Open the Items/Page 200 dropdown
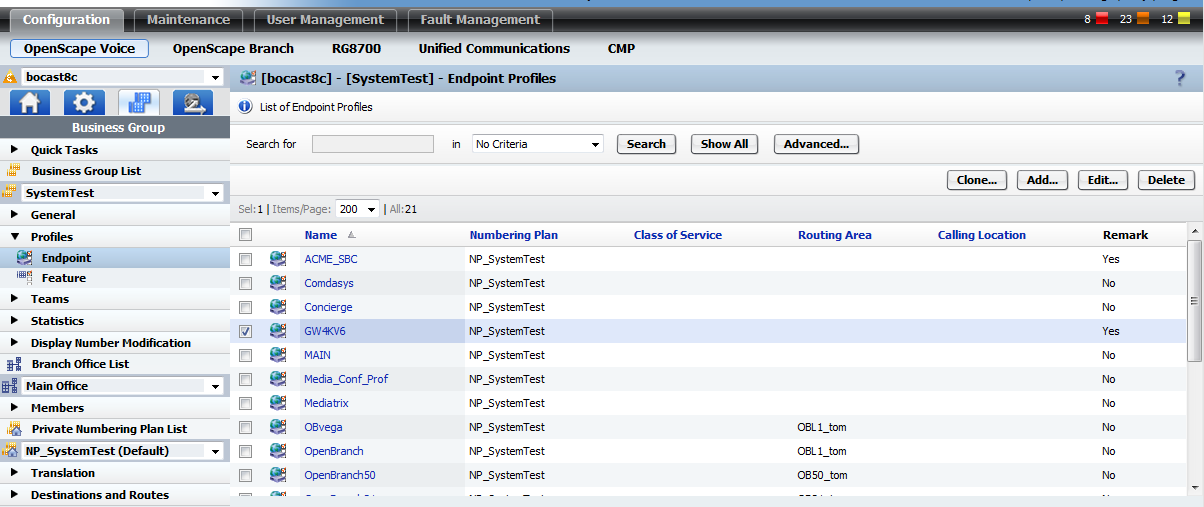The width and height of the screenshot is (1204, 507). tap(357, 209)
